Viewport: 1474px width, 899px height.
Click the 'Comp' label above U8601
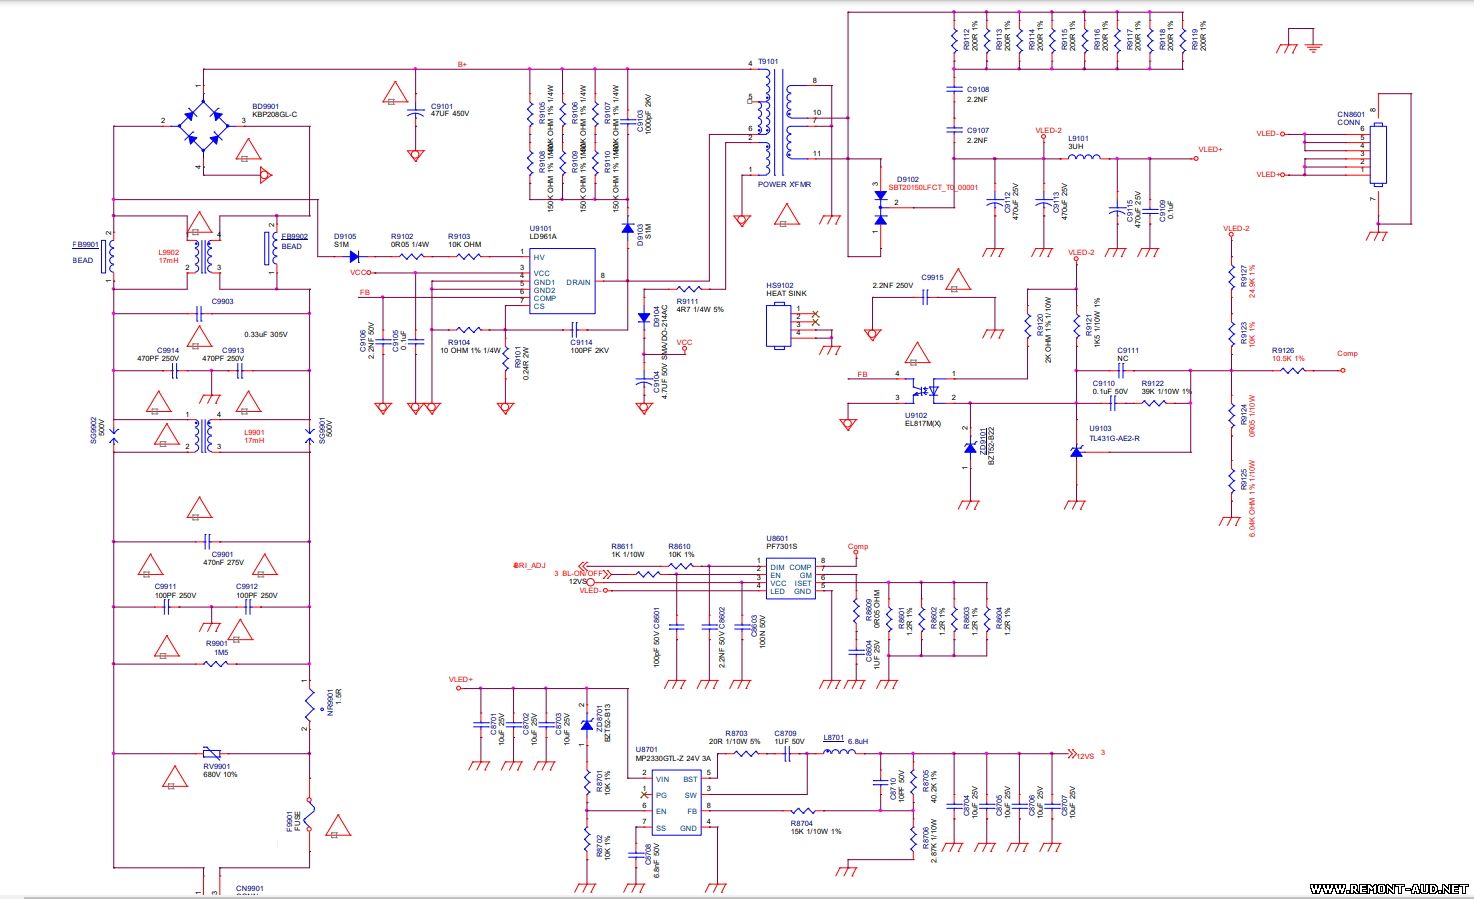pyautogui.click(x=858, y=546)
